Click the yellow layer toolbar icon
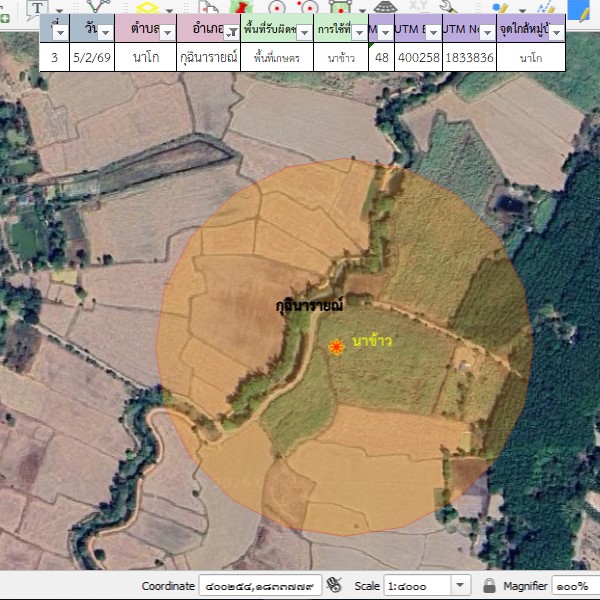The image size is (600, 600). click(147, 7)
